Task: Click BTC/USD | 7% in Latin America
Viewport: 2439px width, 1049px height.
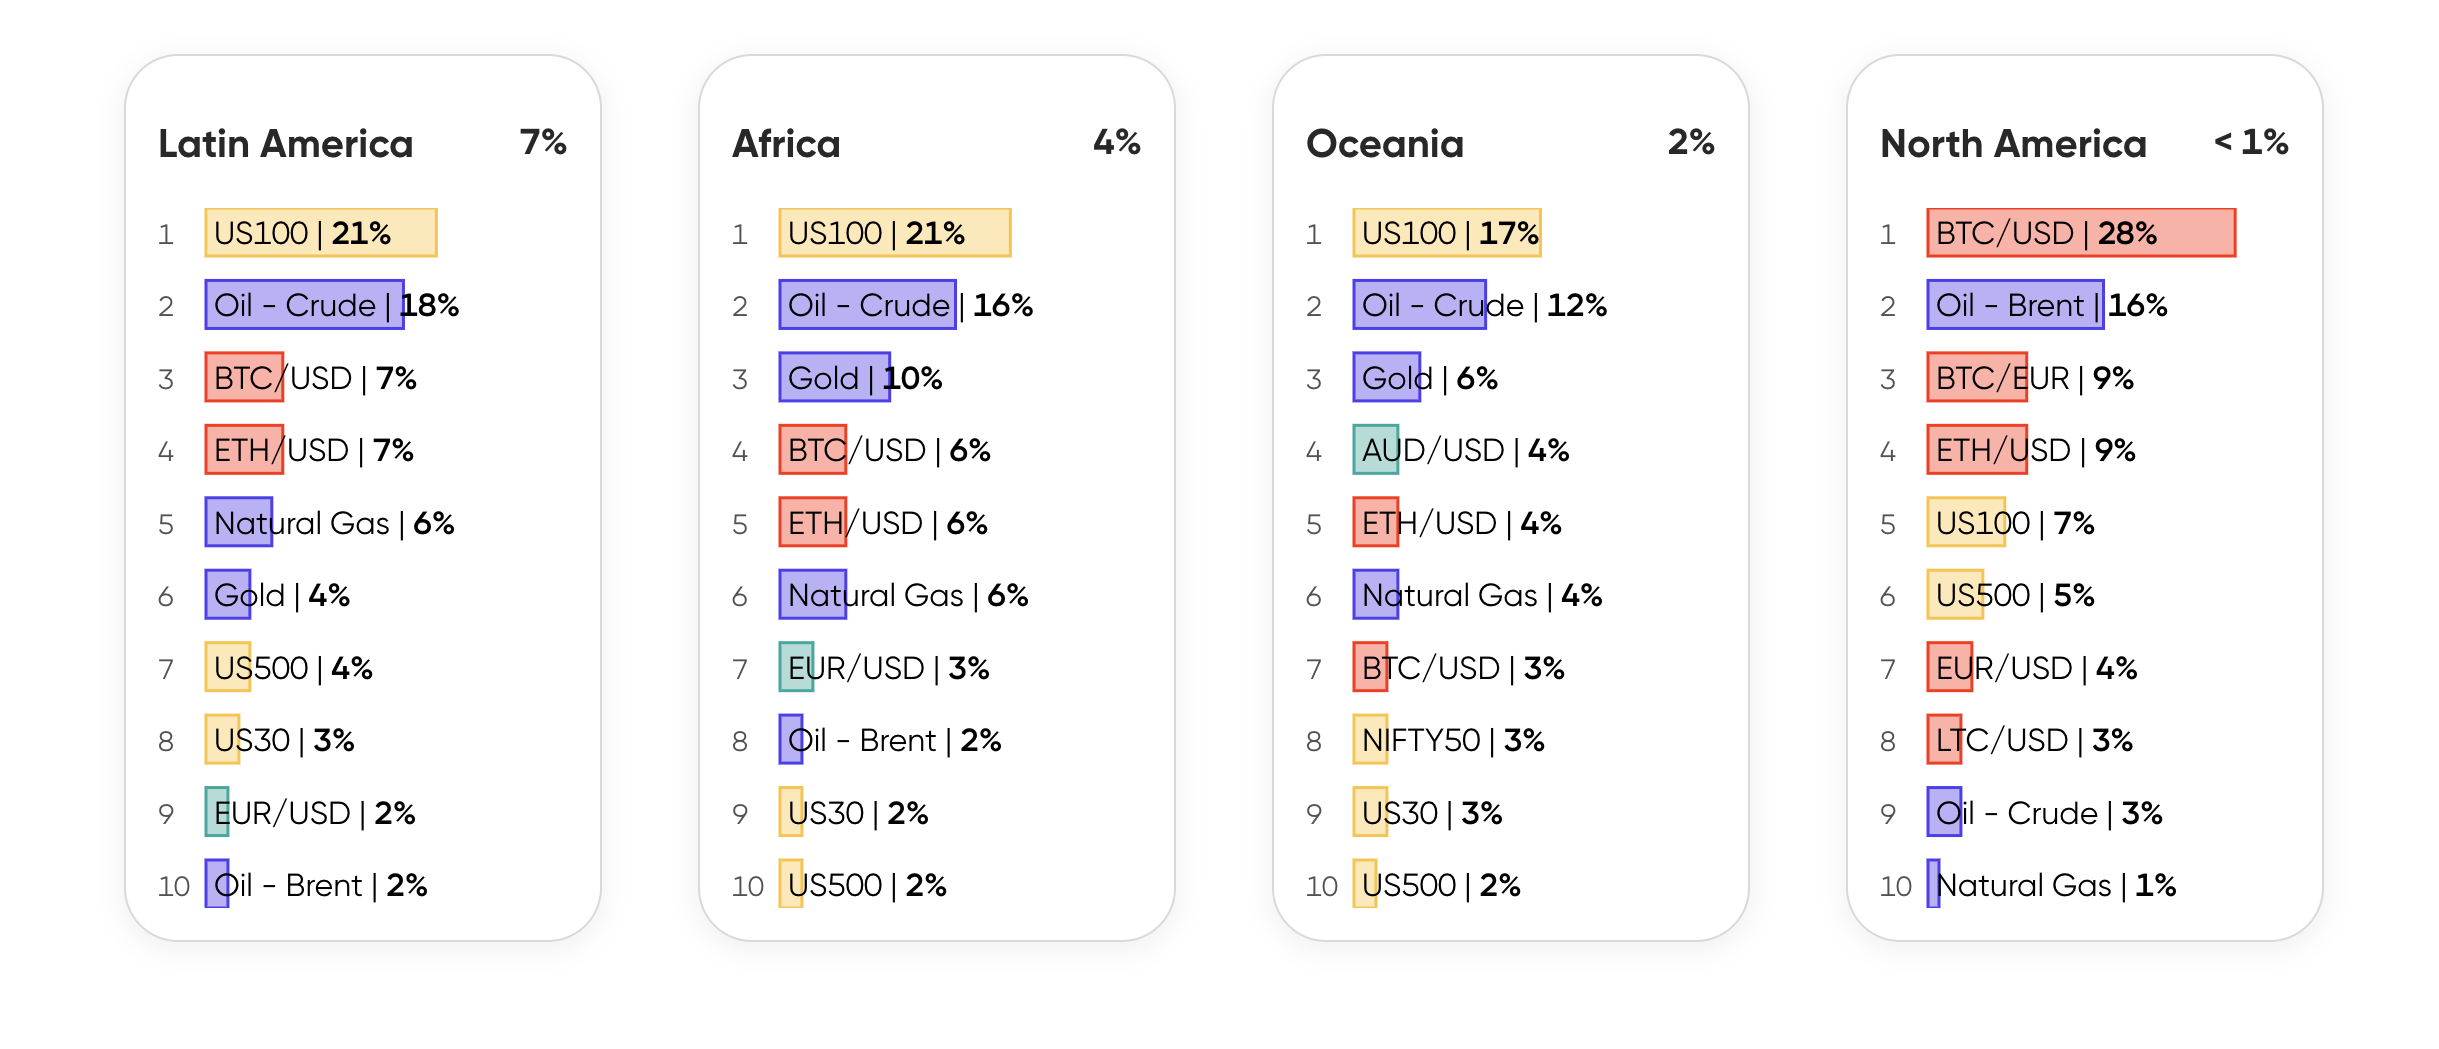Action: click(311, 378)
